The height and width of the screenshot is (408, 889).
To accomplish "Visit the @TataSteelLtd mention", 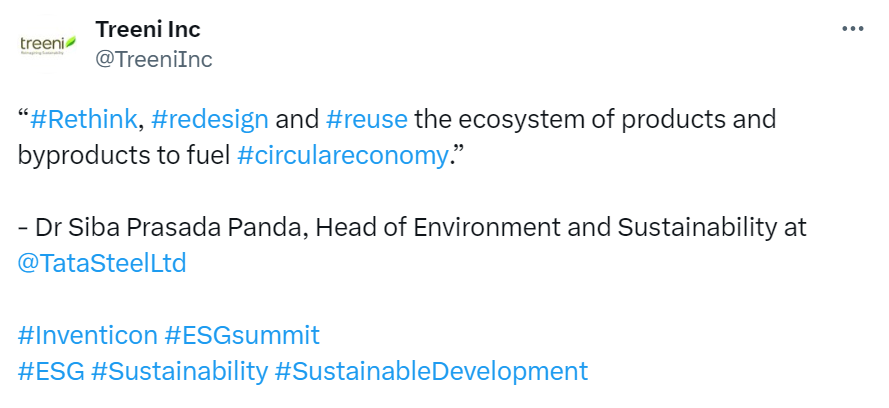I will 102,264.
